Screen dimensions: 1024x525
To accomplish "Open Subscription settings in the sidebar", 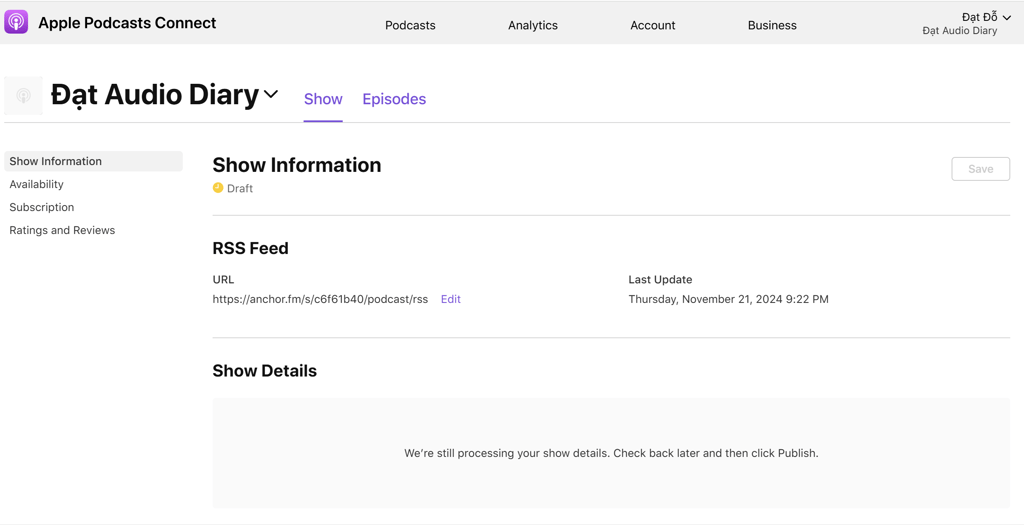I will (42, 207).
